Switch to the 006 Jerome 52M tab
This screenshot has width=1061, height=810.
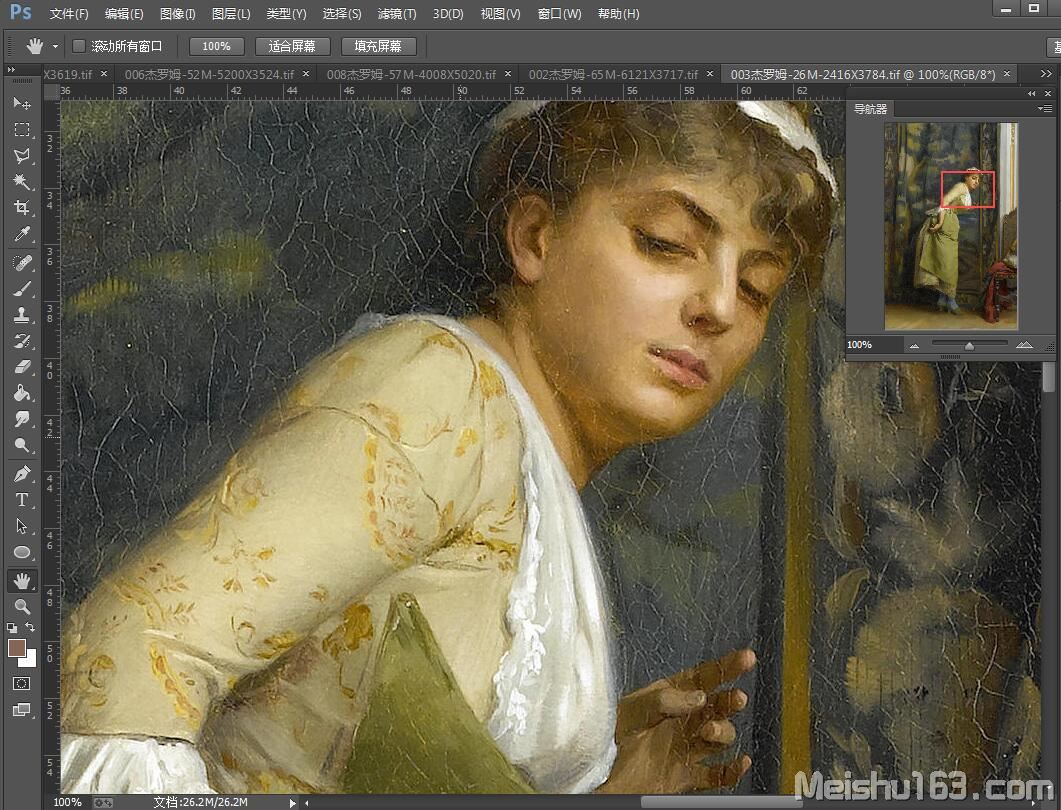209,74
